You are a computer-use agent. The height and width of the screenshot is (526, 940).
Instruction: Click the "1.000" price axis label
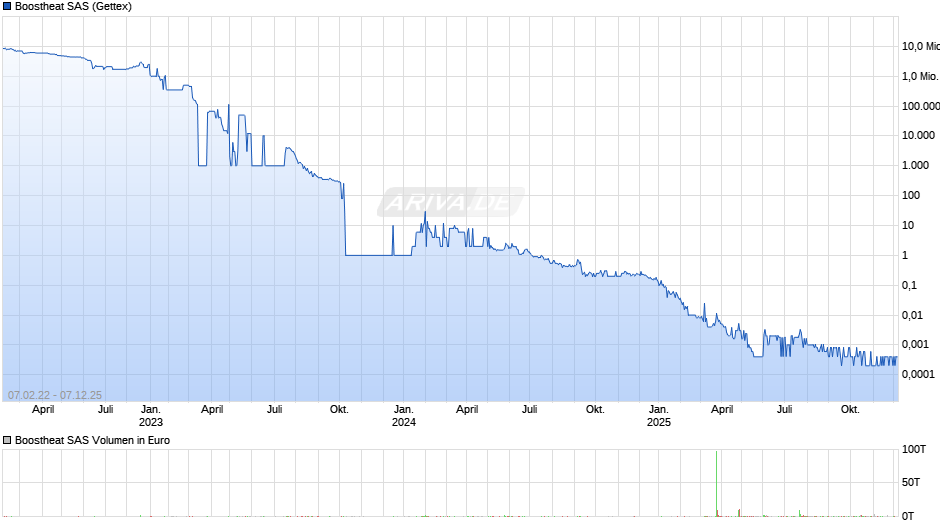(915, 166)
